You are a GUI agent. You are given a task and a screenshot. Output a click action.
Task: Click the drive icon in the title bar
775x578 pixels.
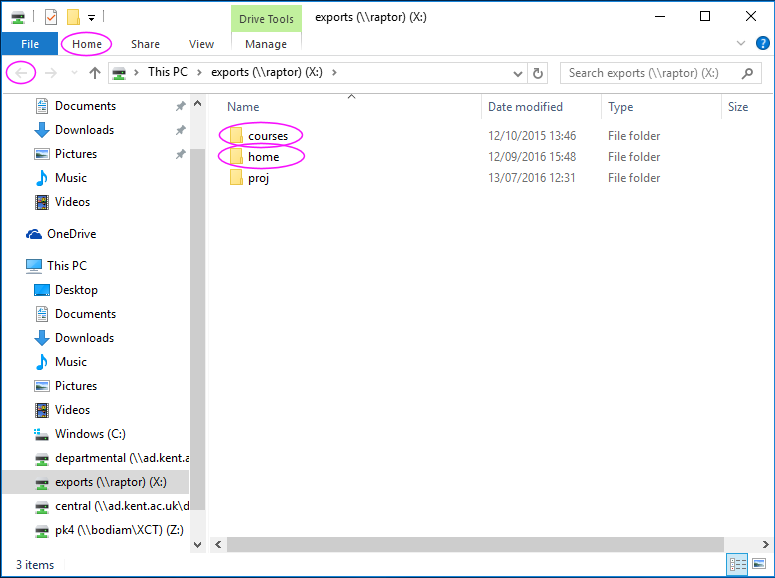click(18, 18)
